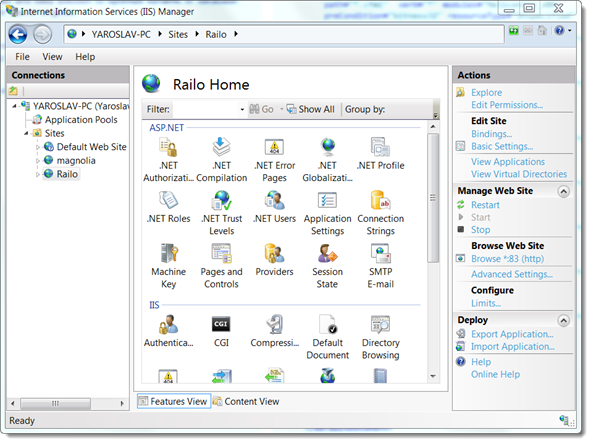Switch to Features View tab
This screenshot has width=591, height=443.
tap(174, 402)
